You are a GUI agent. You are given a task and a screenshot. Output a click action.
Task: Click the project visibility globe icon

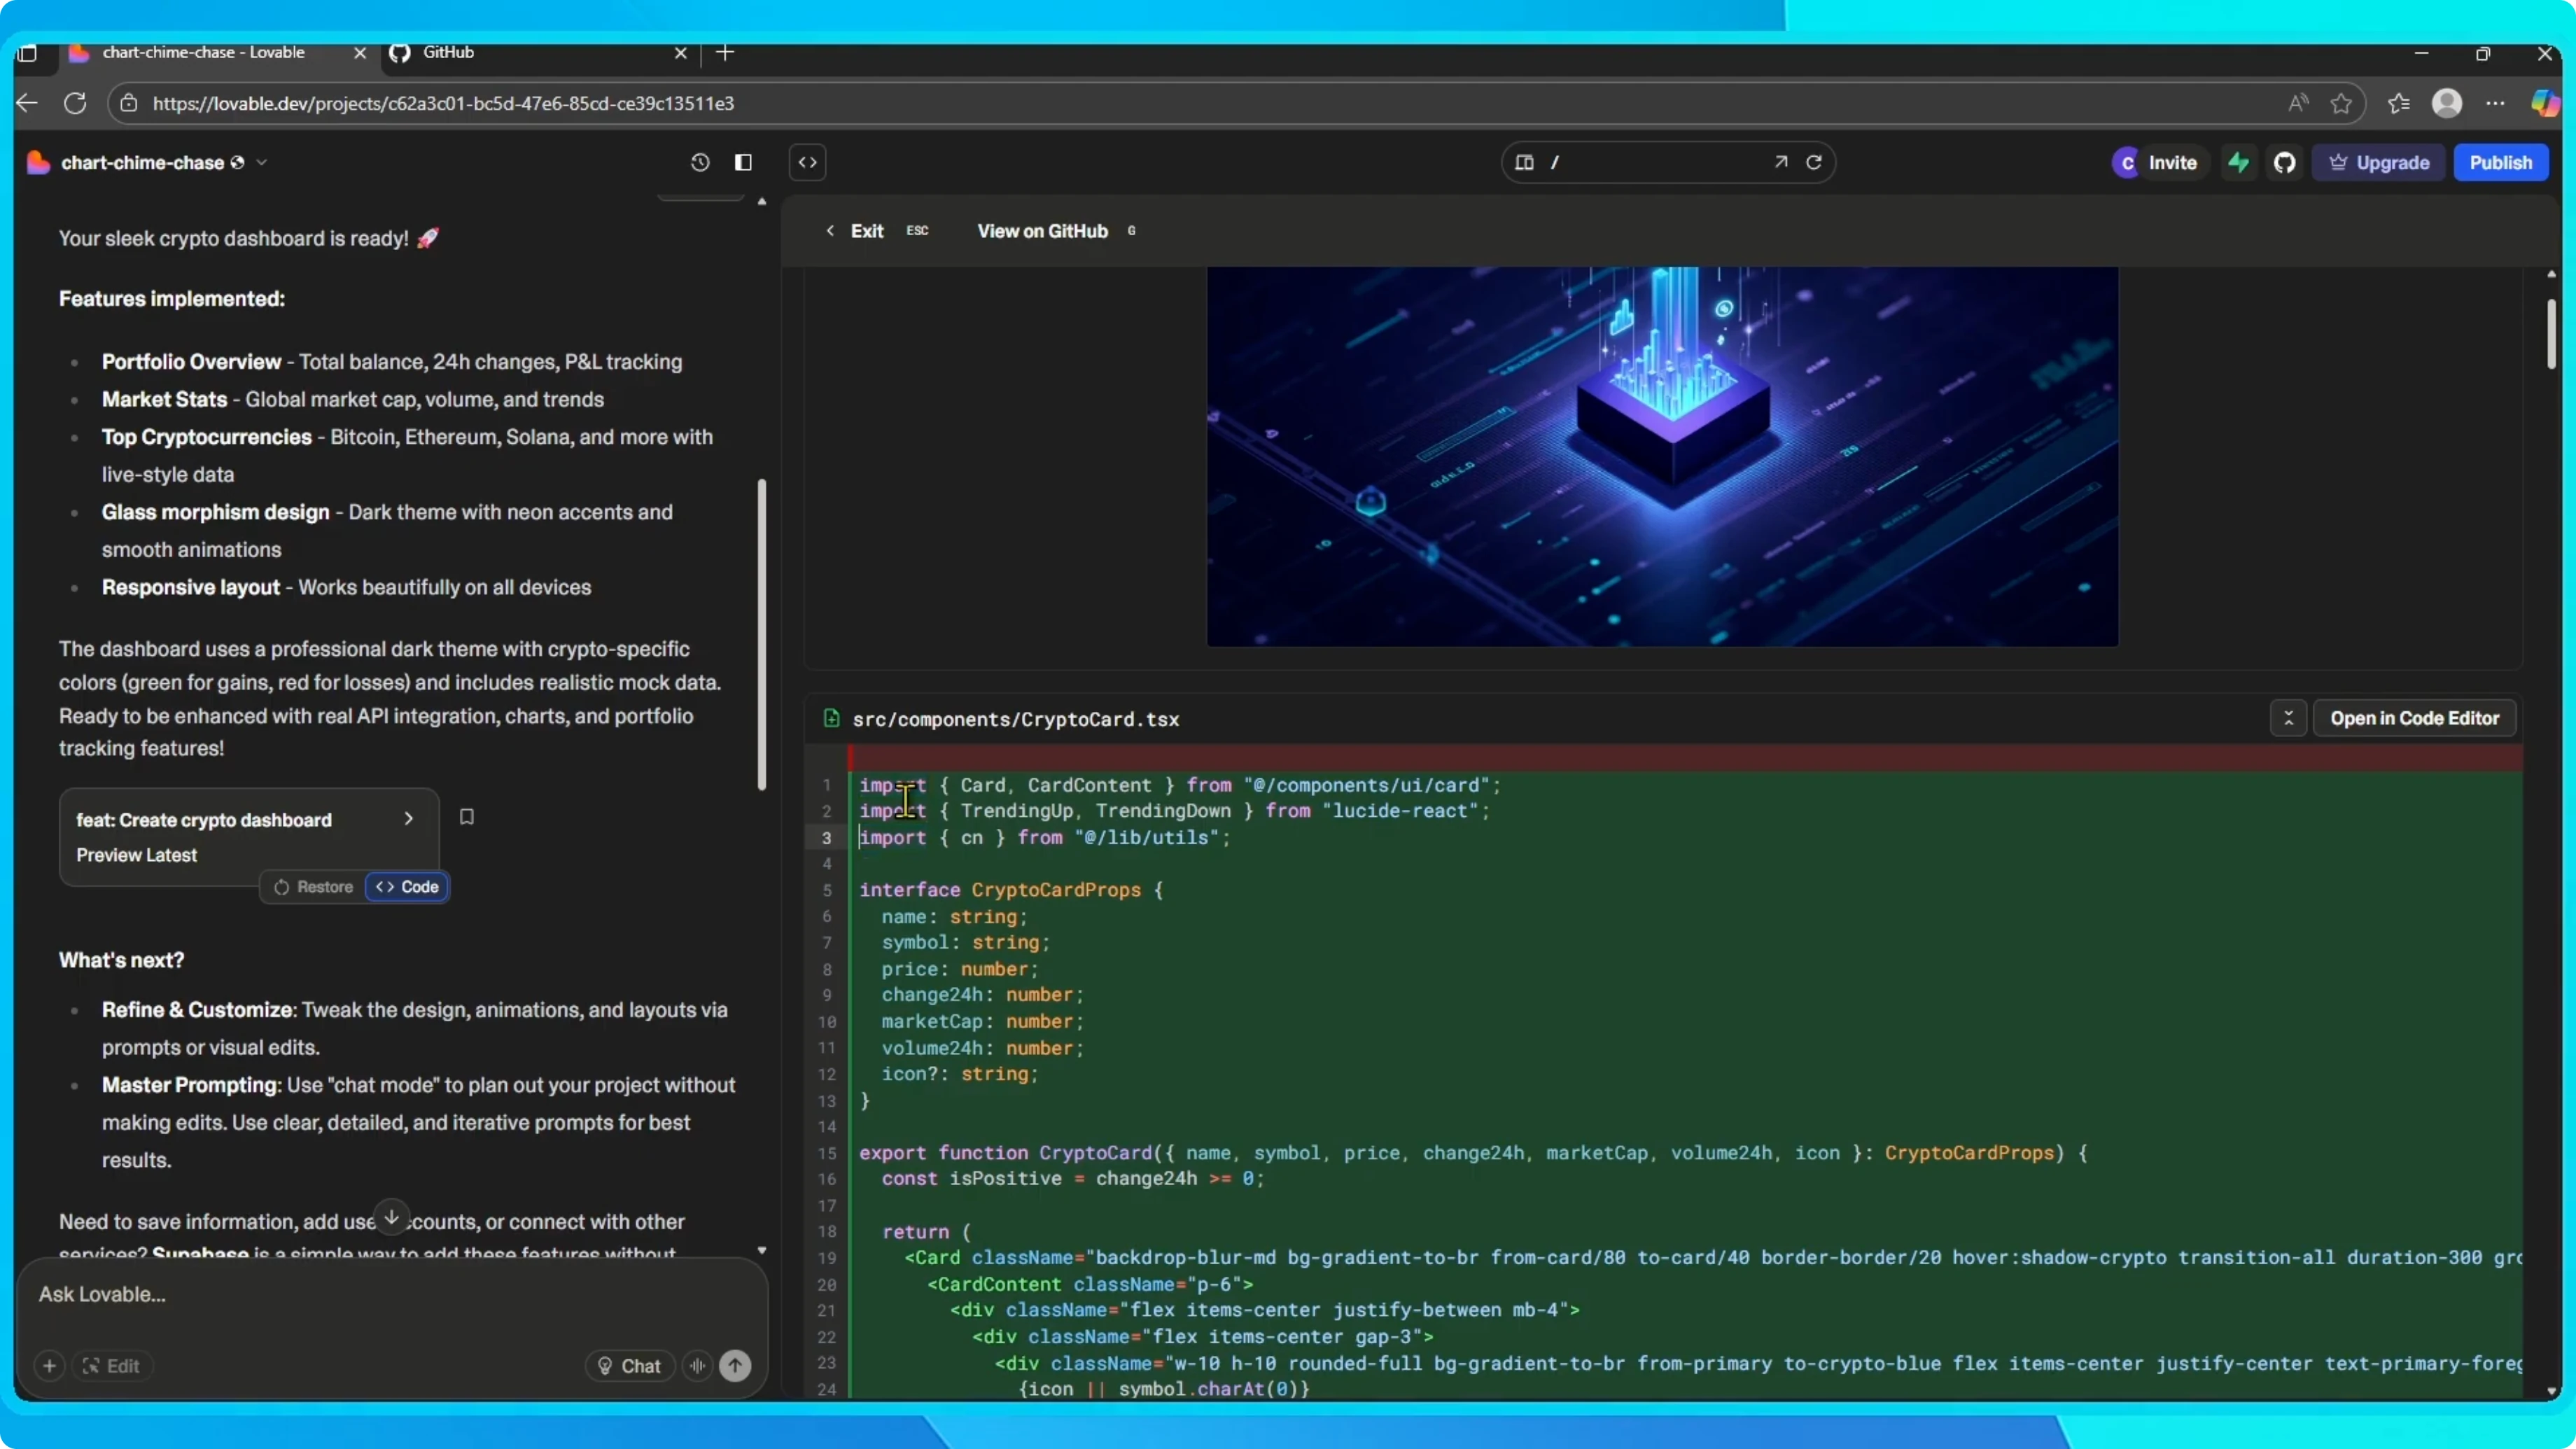(x=237, y=162)
